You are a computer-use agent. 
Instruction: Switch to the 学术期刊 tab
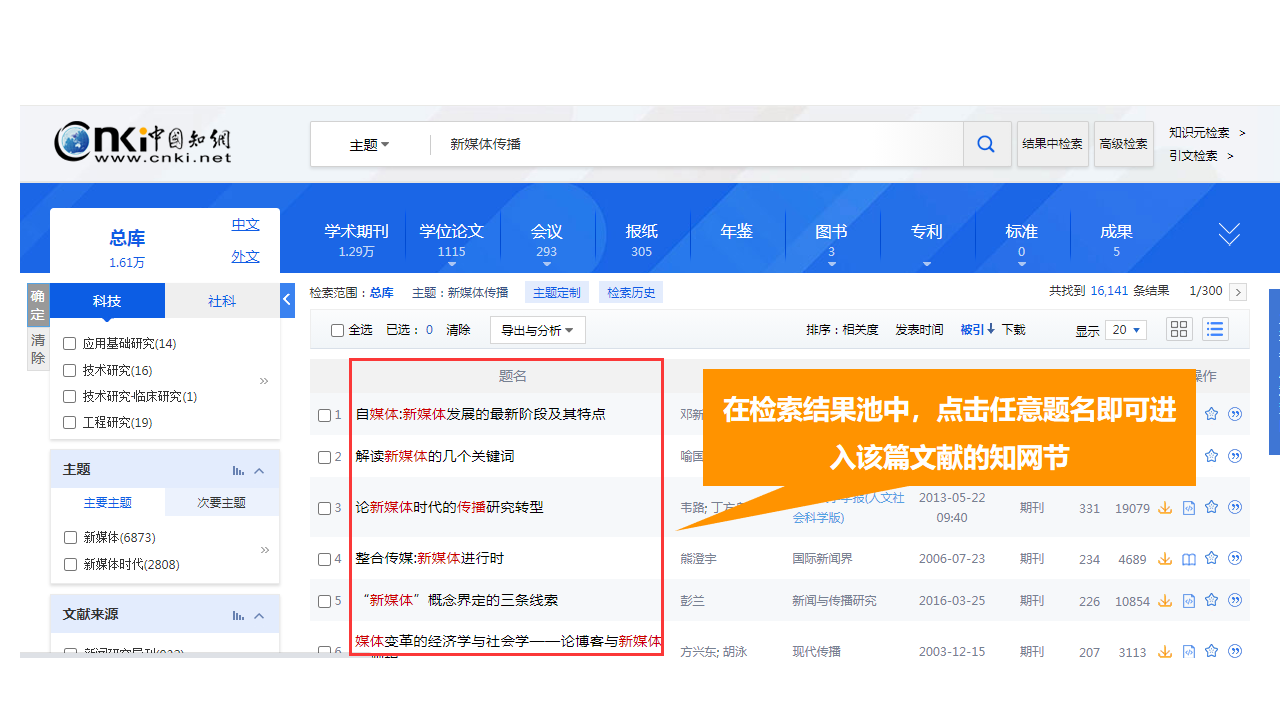click(x=356, y=239)
